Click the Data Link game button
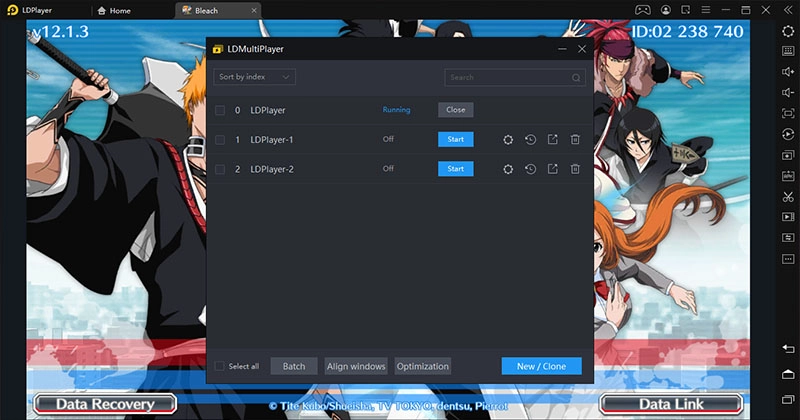The image size is (800, 420). coord(671,404)
